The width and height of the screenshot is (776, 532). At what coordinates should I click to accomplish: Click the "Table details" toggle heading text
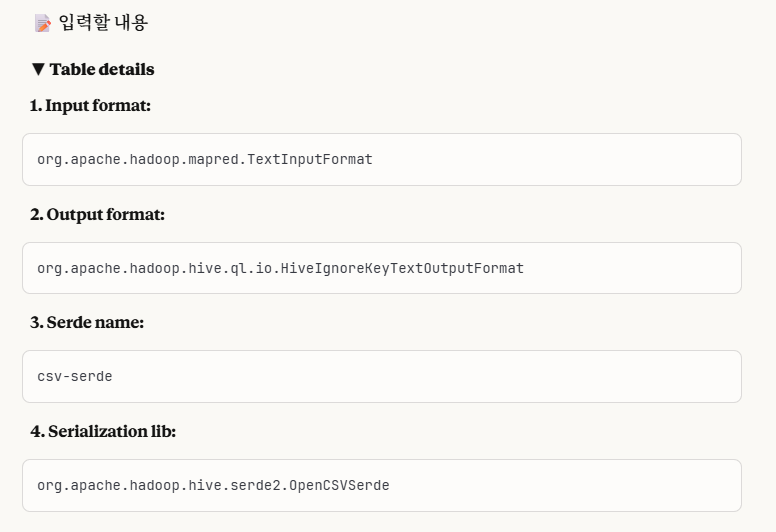[102, 70]
